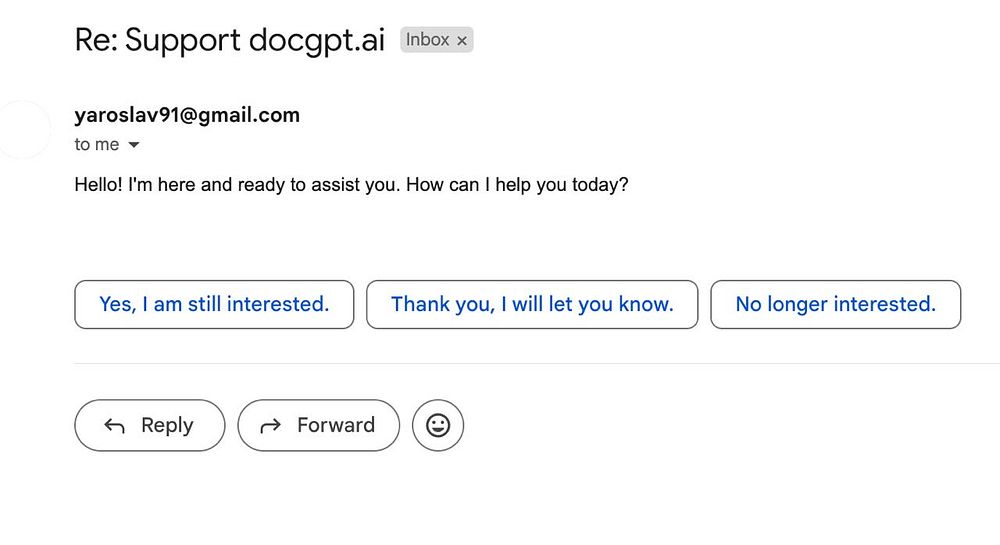Choose smart reply "Yes, I am still interested."
The height and width of the screenshot is (545, 1000).
214,304
